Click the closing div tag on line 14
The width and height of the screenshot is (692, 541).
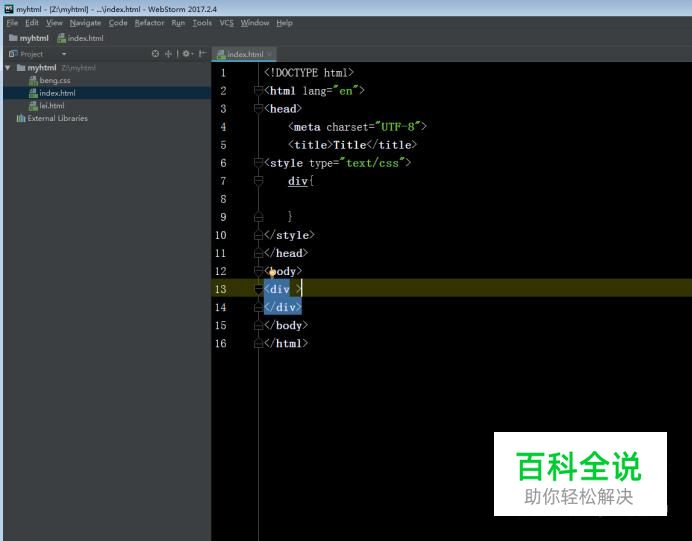click(x=283, y=307)
